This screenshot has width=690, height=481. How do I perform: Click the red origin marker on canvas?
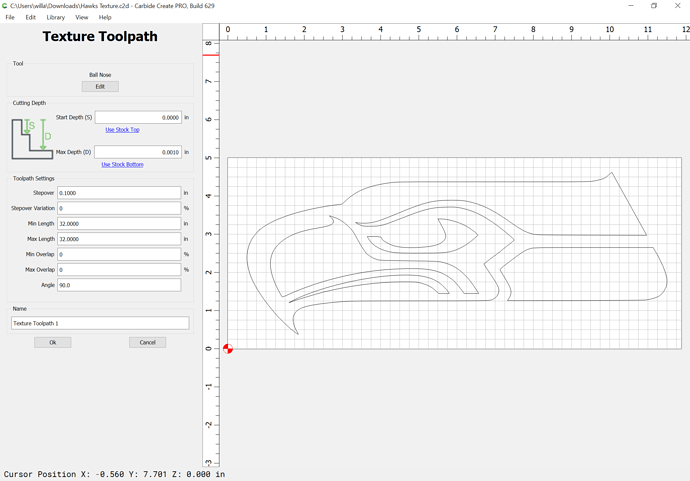228,349
